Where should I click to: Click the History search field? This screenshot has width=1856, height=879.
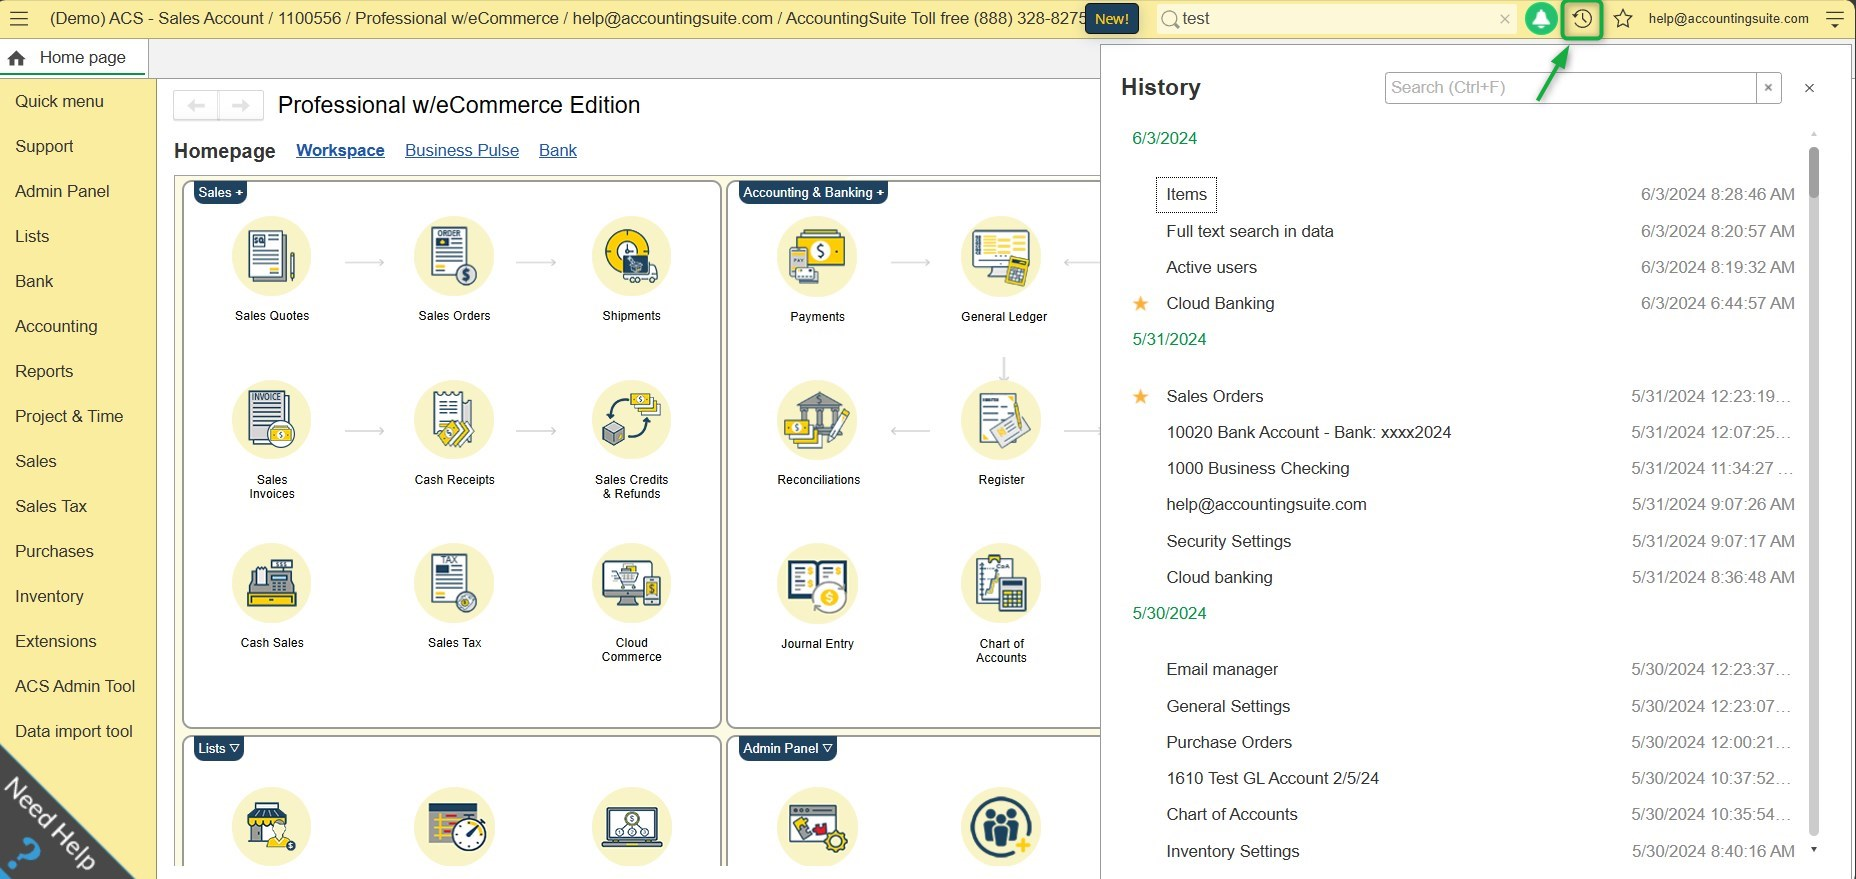[1570, 88]
